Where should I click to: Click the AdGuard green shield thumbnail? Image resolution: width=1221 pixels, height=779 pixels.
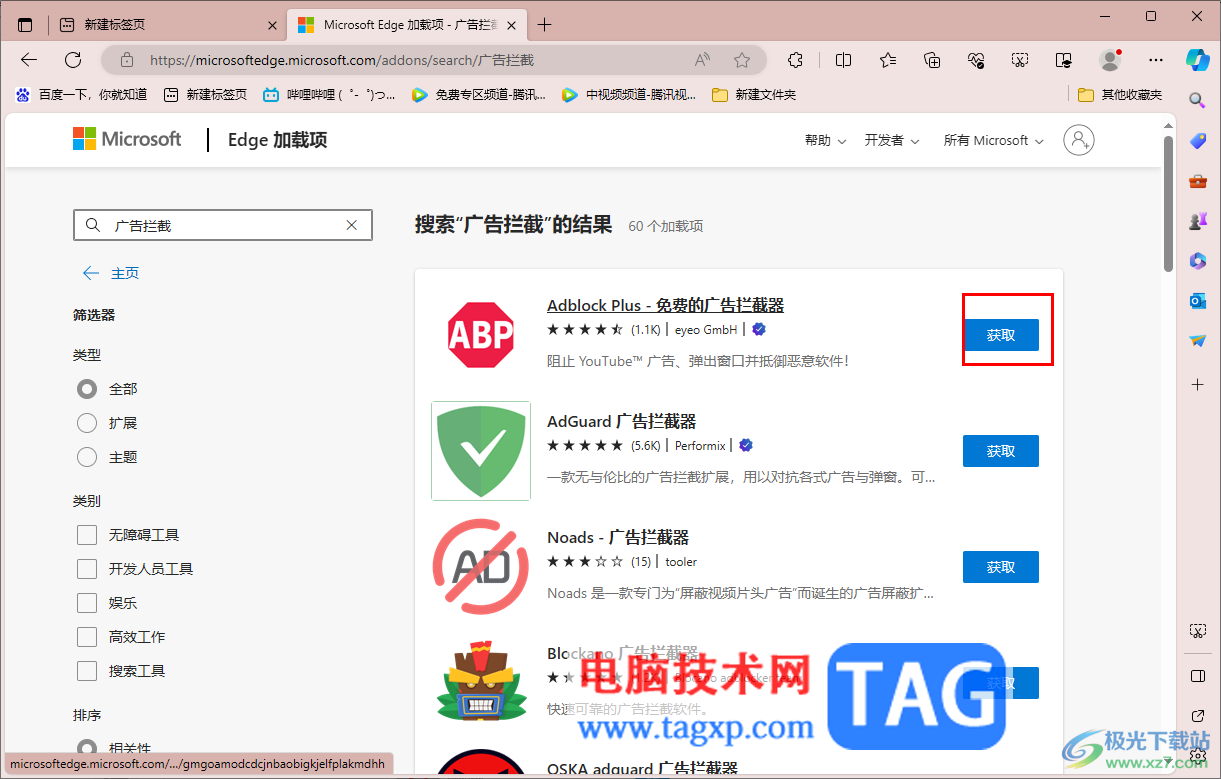click(x=481, y=451)
